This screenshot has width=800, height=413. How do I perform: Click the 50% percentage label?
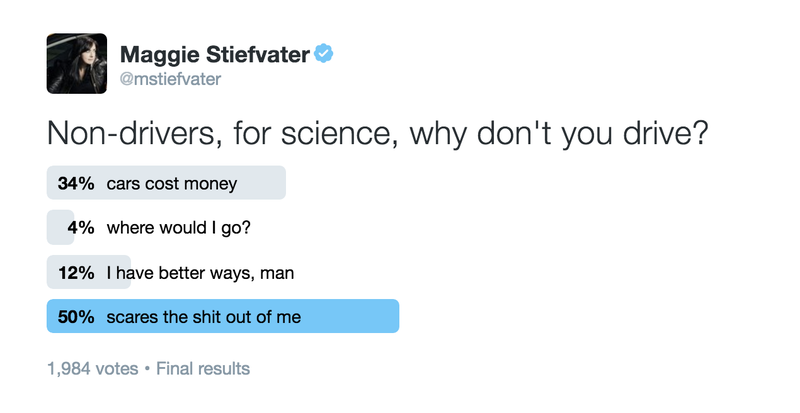(x=76, y=317)
